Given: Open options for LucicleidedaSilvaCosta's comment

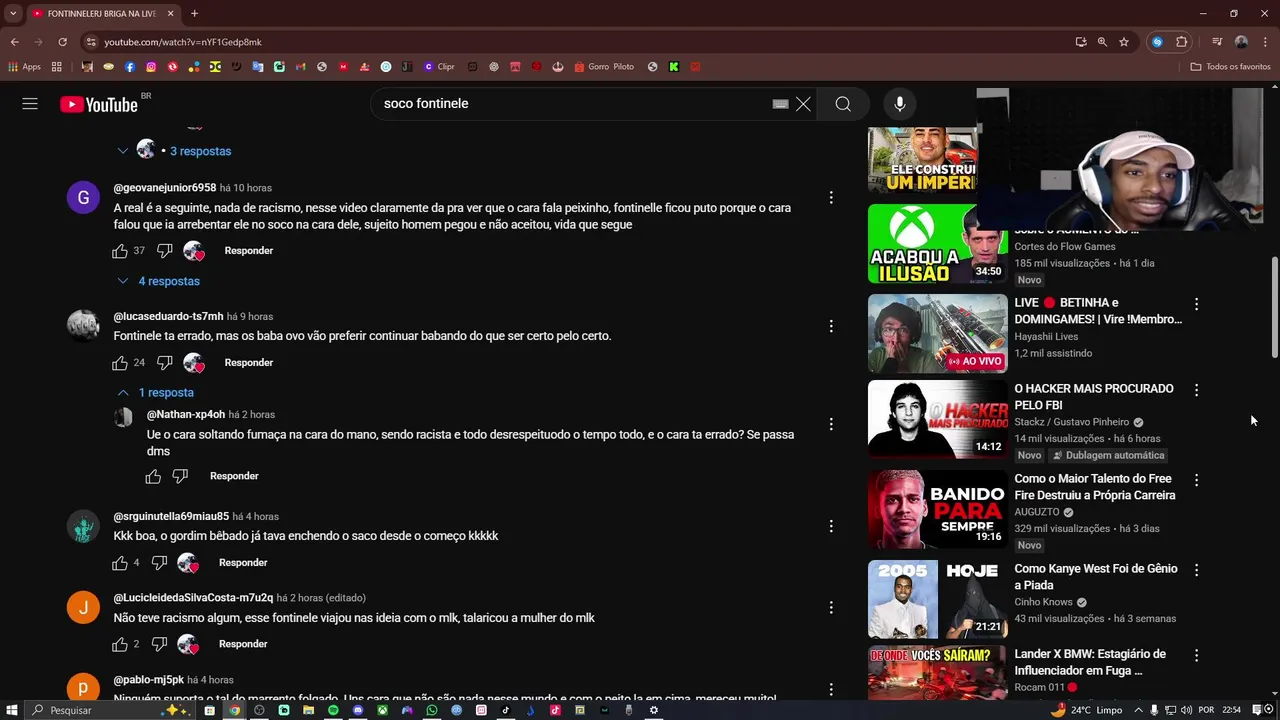Looking at the screenshot, I should point(831,607).
